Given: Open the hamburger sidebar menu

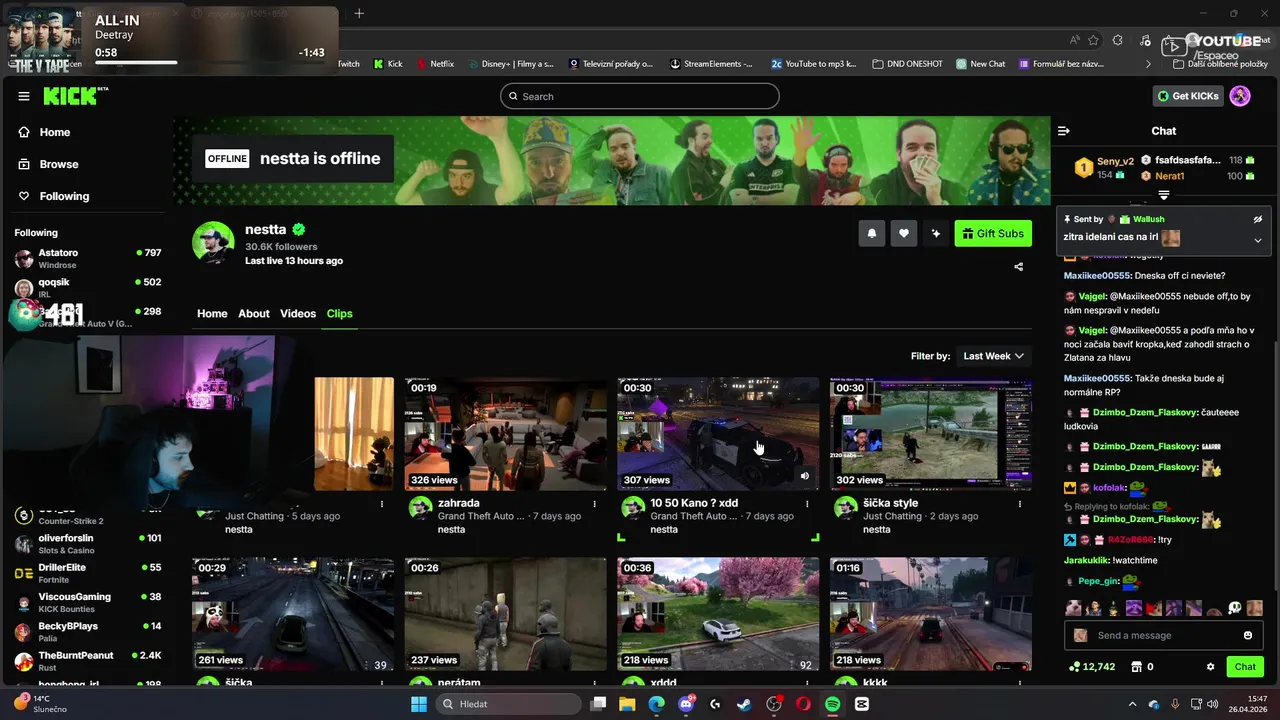Looking at the screenshot, I should 24,96.
